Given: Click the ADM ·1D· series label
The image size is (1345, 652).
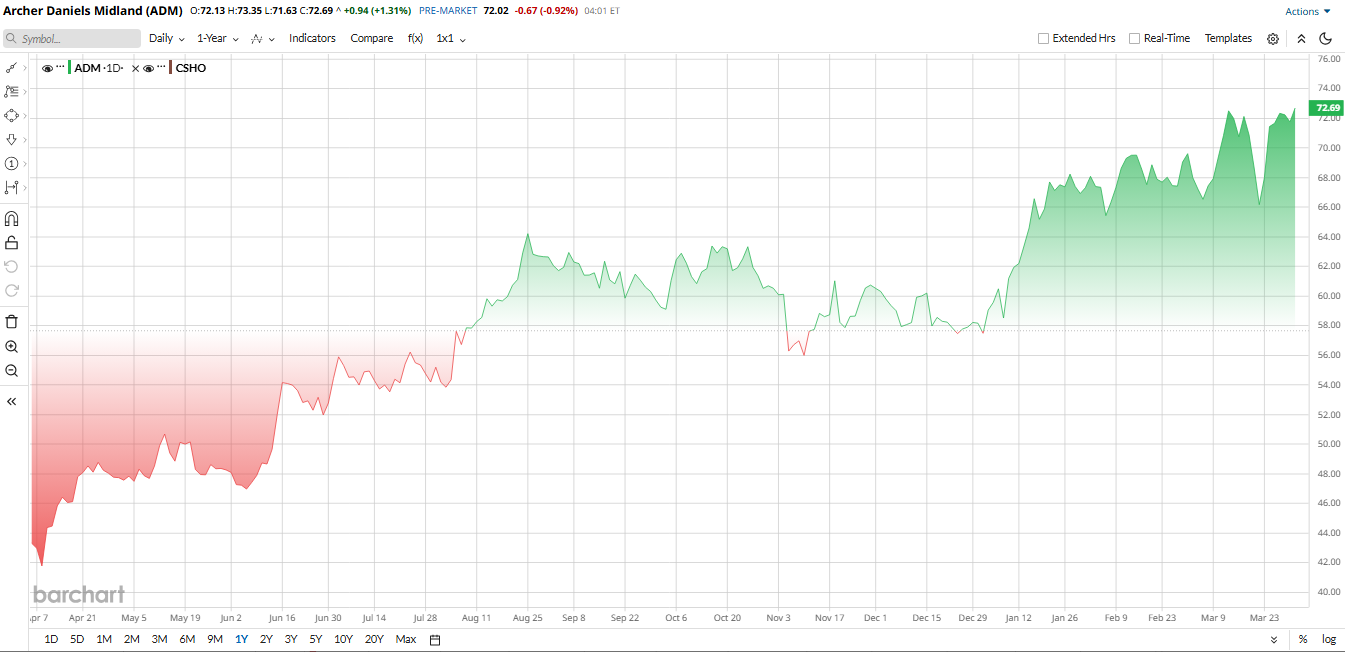Looking at the screenshot, I should tap(99, 68).
